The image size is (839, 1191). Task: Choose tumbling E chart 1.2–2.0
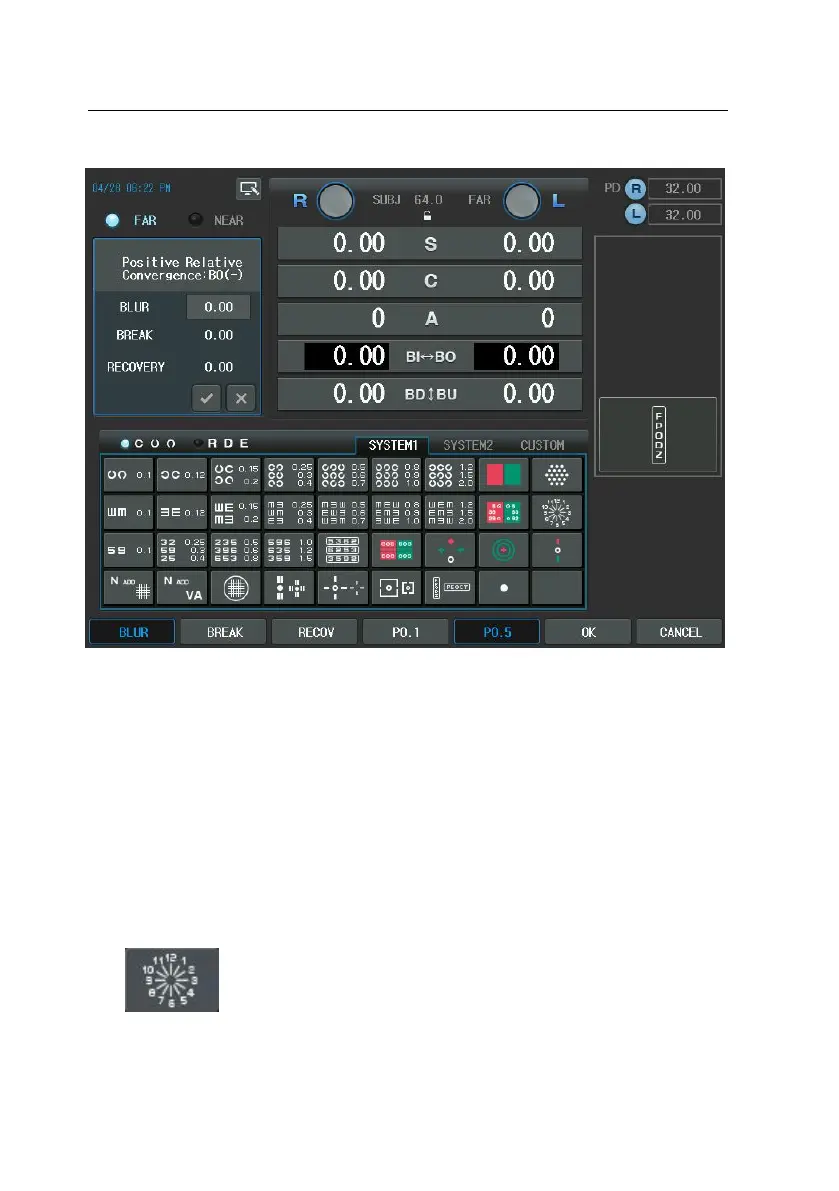pos(450,512)
